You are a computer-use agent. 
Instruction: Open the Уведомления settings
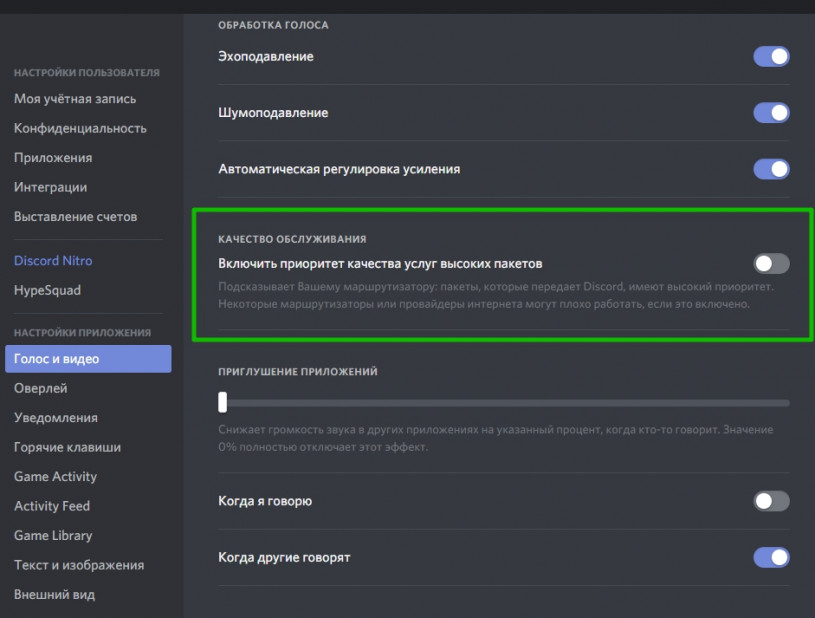(56, 418)
